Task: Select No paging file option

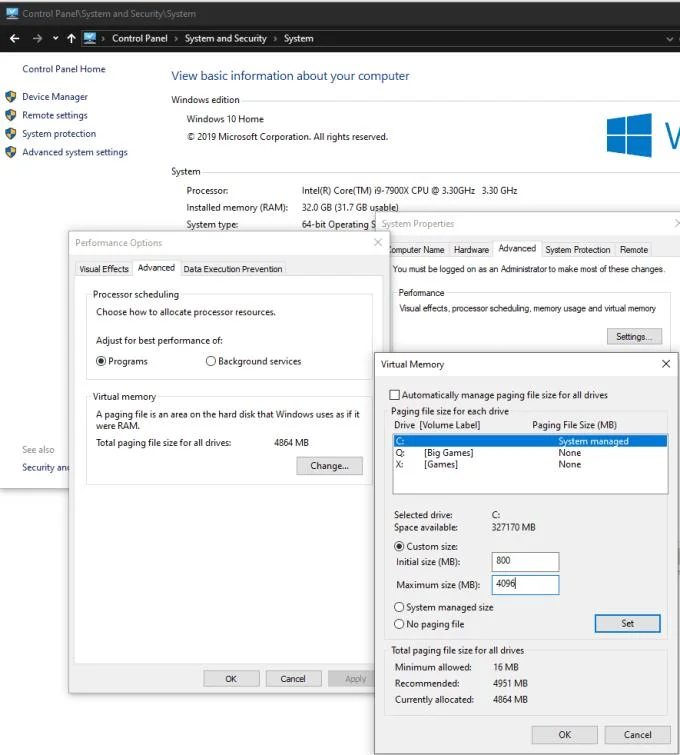Action: (x=399, y=624)
